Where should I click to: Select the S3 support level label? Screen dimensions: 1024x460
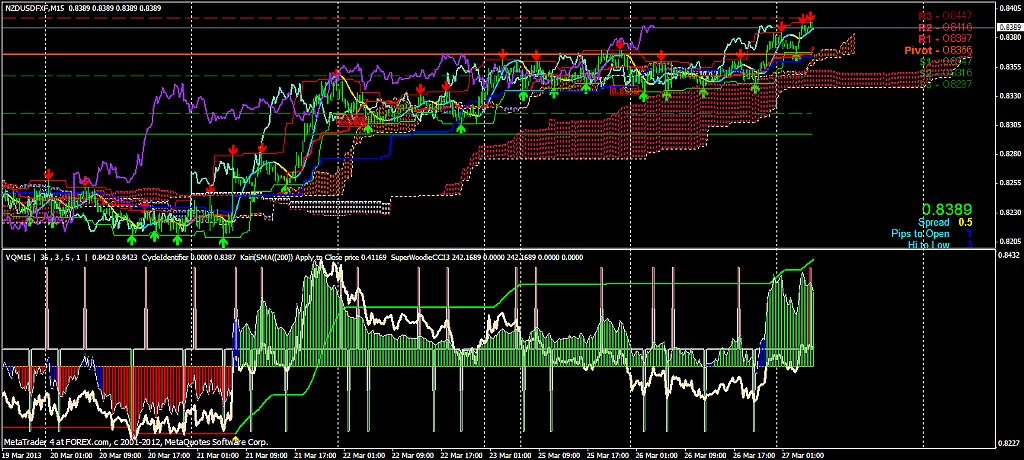coord(945,84)
